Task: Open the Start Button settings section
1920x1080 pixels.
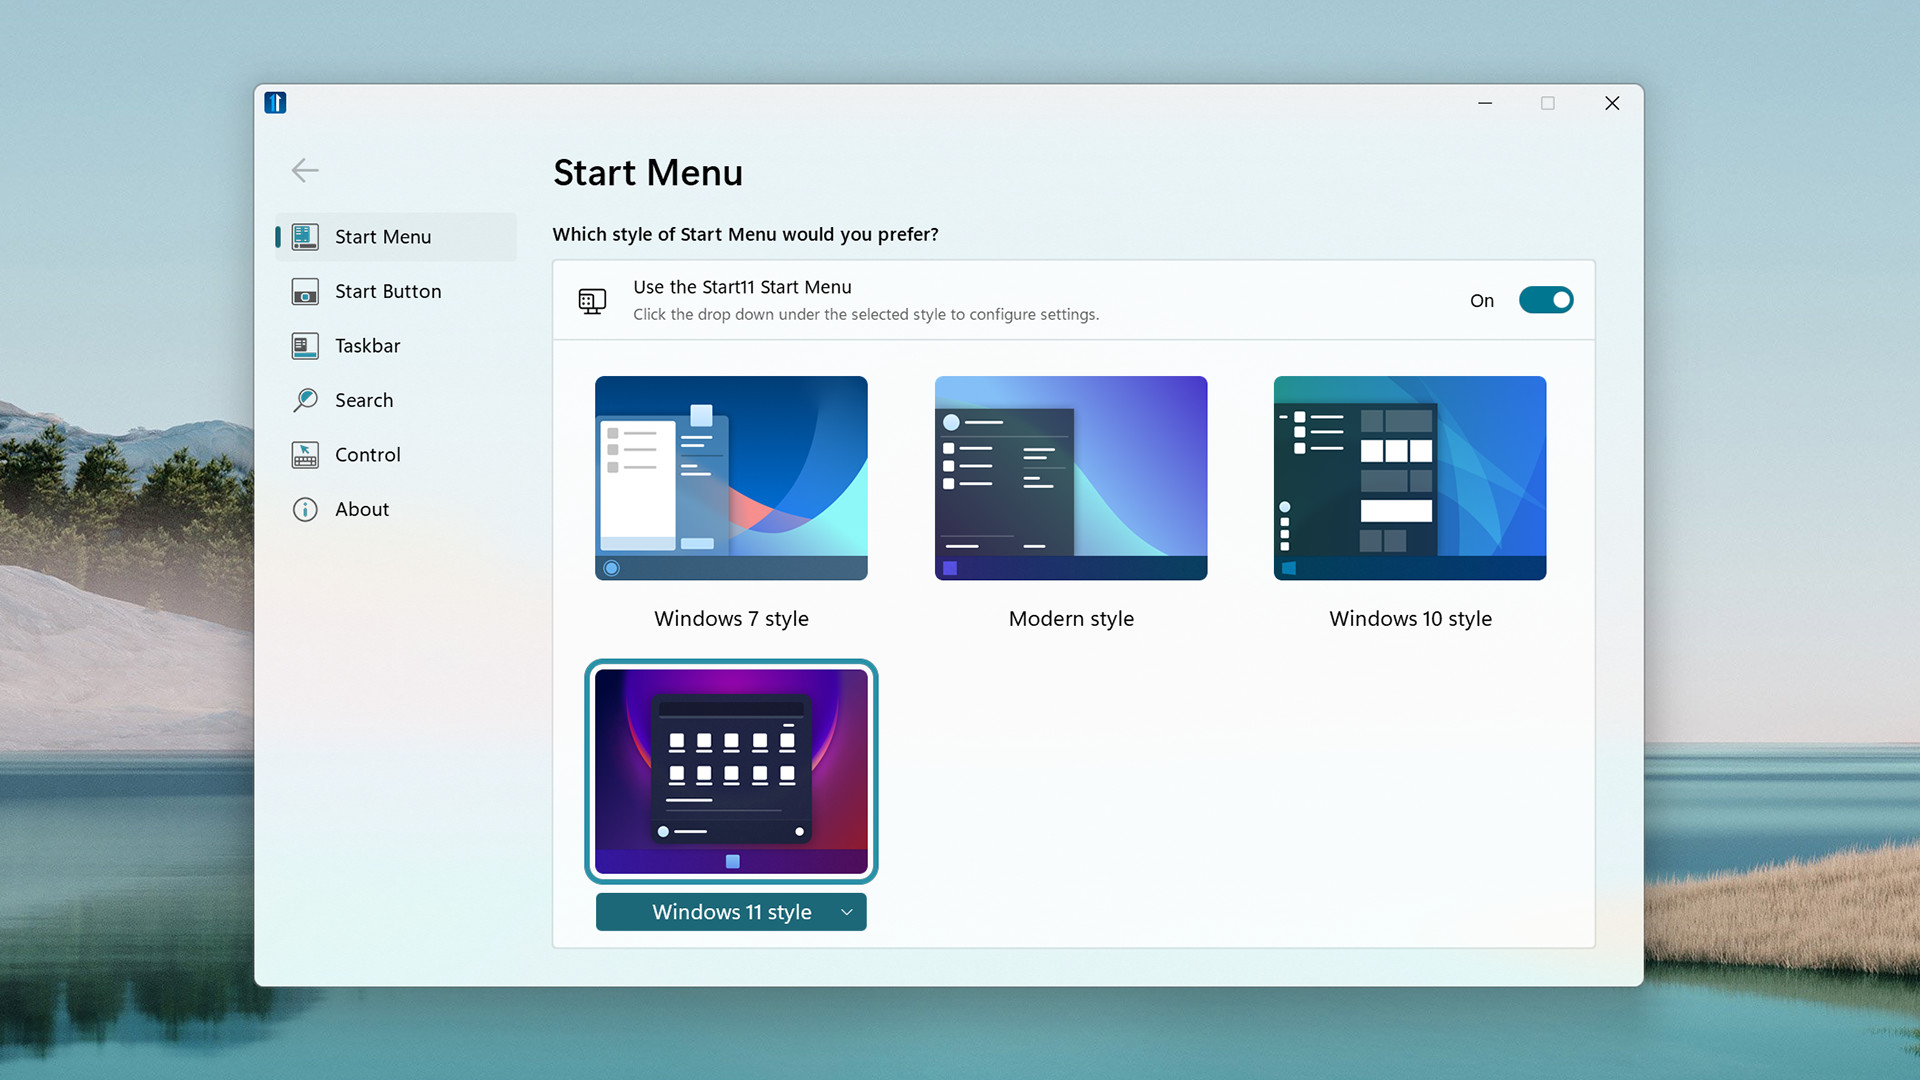Action: click(x=386, y=290)
